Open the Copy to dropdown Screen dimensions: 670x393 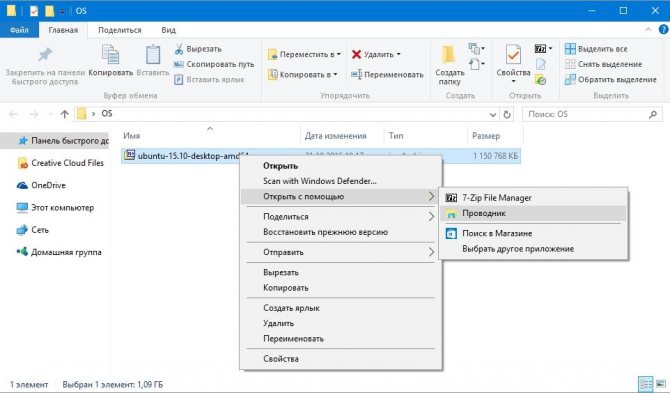tap(303, 74)
